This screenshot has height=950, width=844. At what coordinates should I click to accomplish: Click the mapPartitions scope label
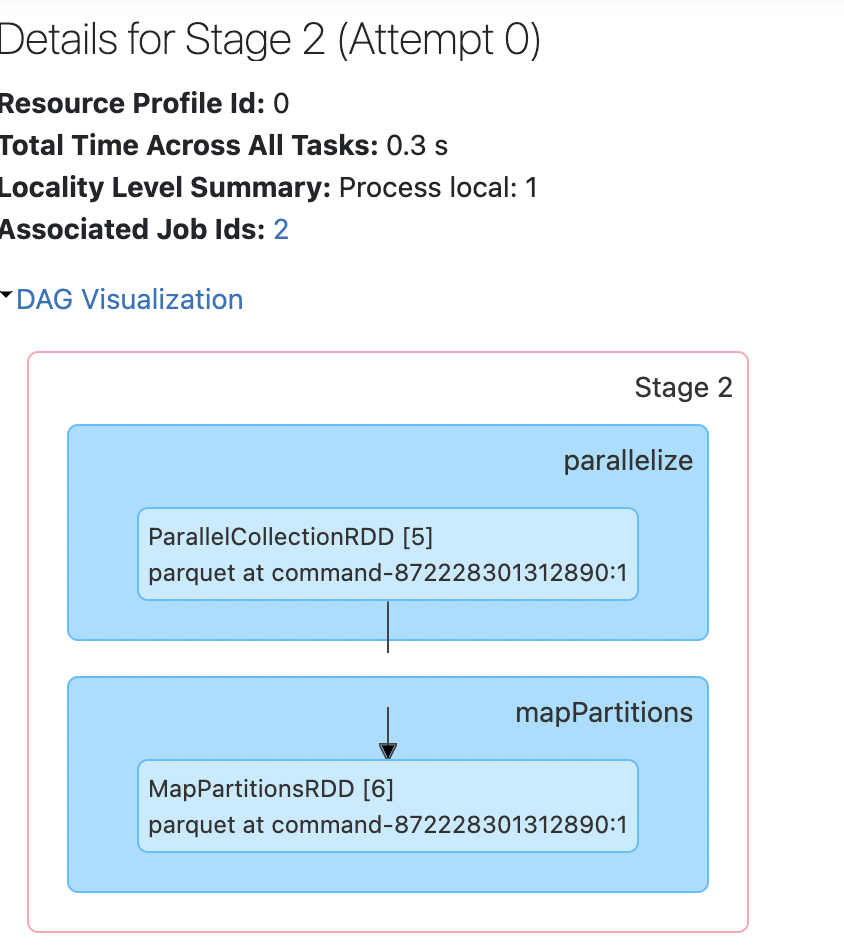tap(603, 712)
